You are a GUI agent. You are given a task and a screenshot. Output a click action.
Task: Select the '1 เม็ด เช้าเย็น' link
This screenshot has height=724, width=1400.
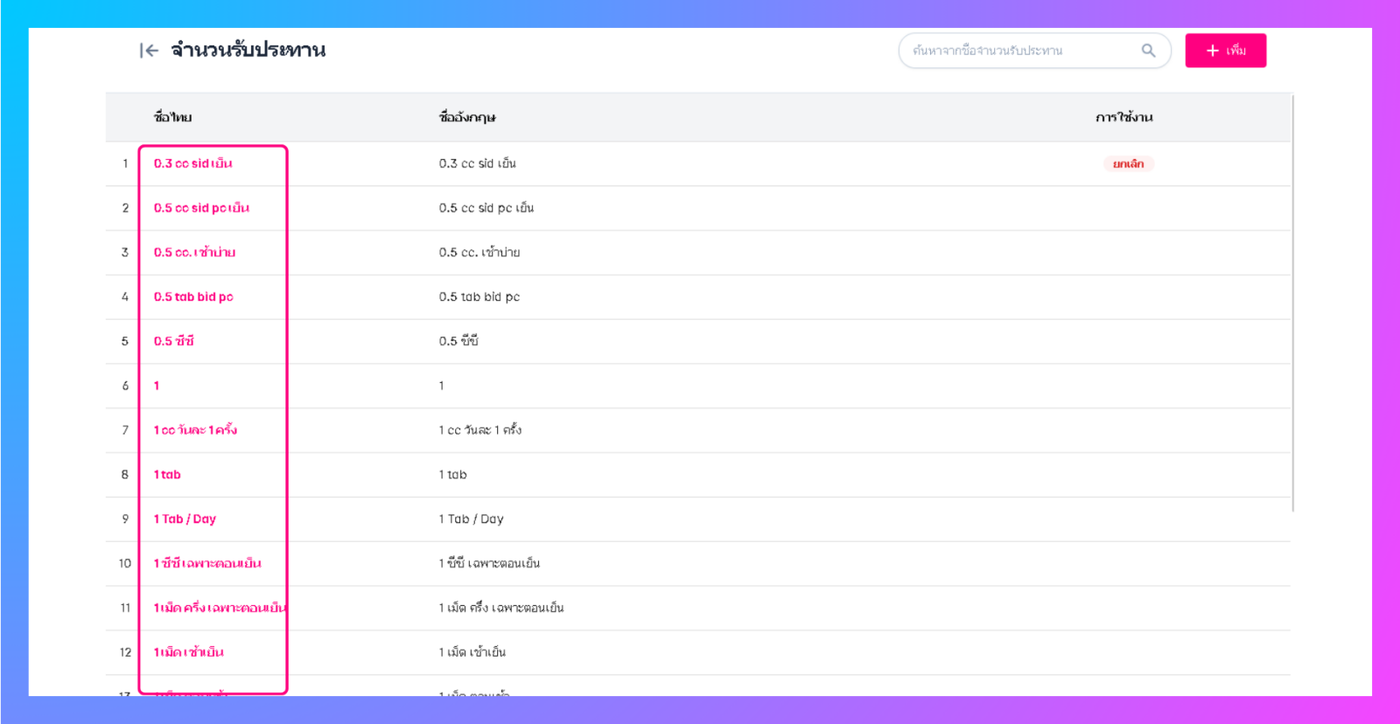[x=189, y=652]
